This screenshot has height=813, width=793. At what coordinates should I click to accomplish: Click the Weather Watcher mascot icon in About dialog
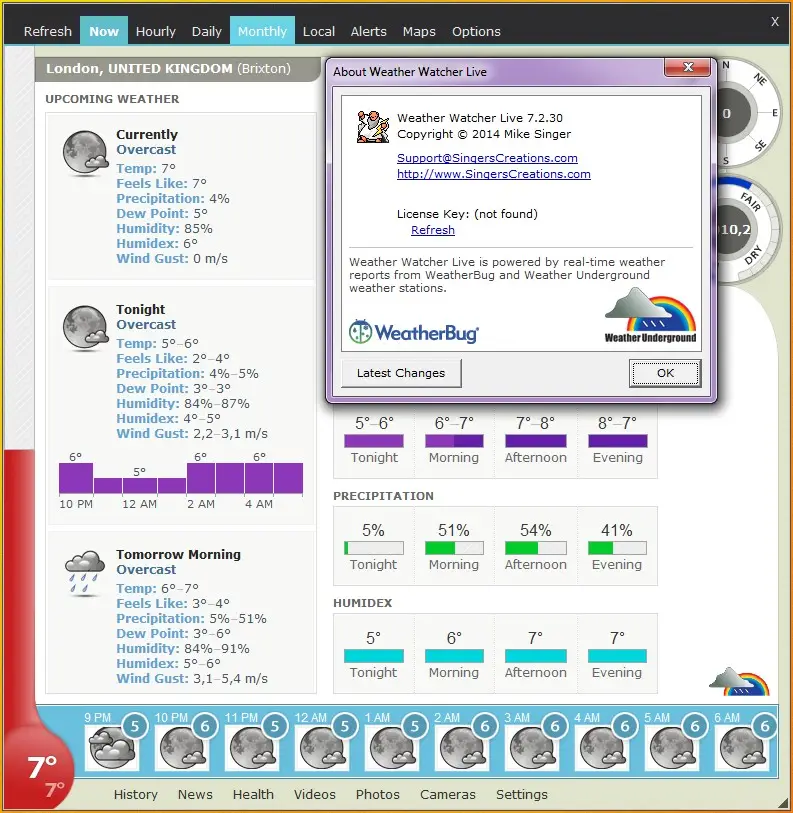pyautogui.click(x=373, y=126)
